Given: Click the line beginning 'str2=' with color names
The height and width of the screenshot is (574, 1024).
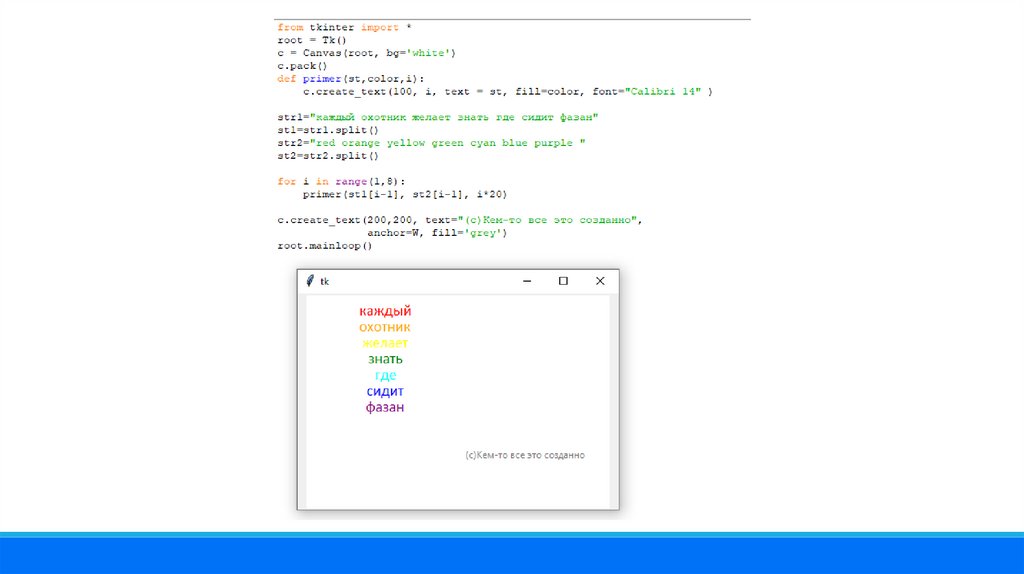Looking at the screenshot, I should (x=431, y=143).
